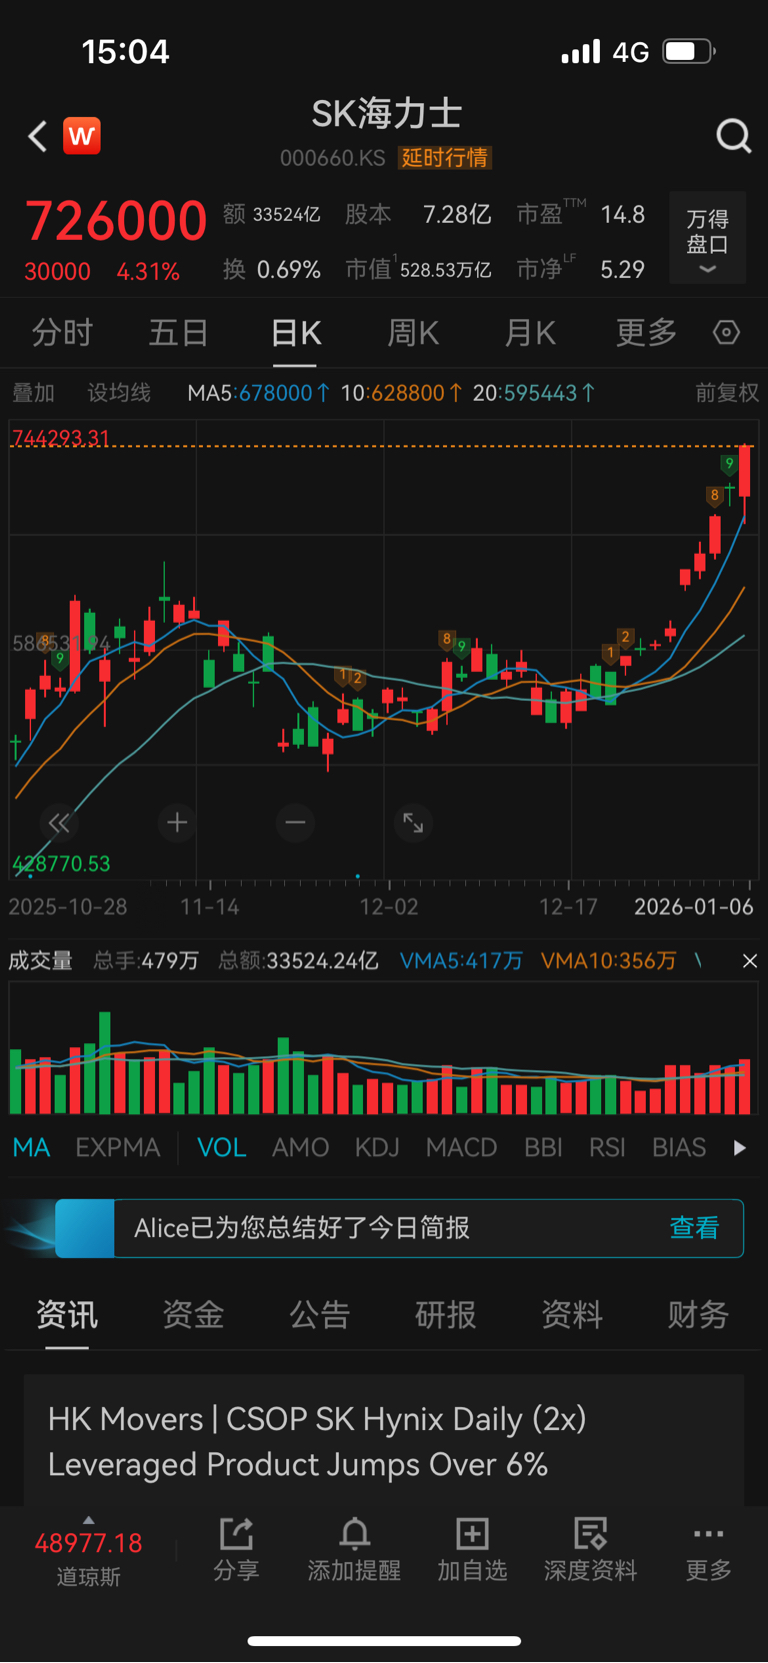The image size is (768, 1663).
Task: Tap the SK海力士 stock title
Action: (386, 114)
